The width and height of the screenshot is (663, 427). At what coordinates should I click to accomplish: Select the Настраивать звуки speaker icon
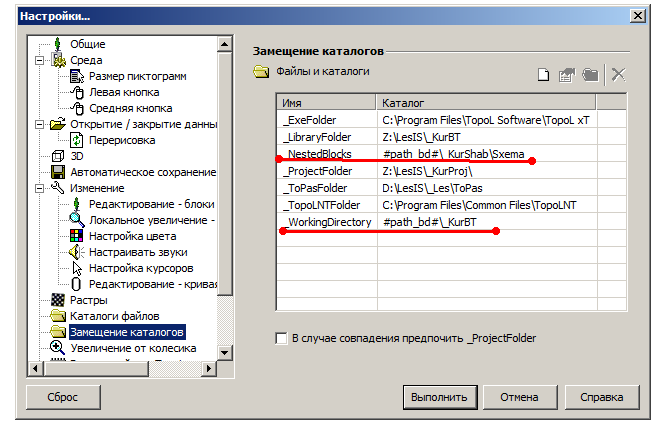(77, 252)
